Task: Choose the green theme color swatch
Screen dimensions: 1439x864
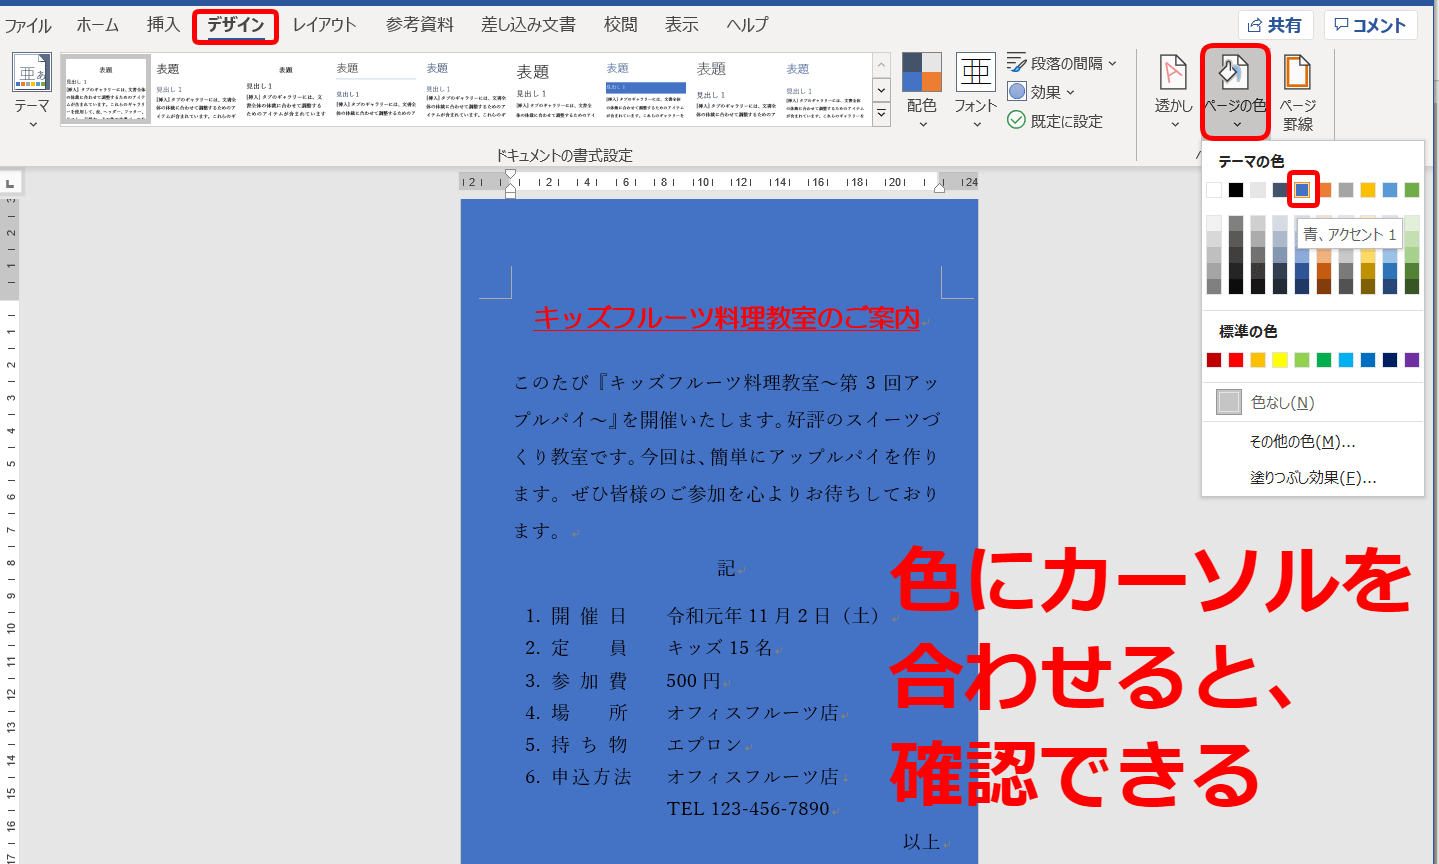Action: coord(1412,190)
